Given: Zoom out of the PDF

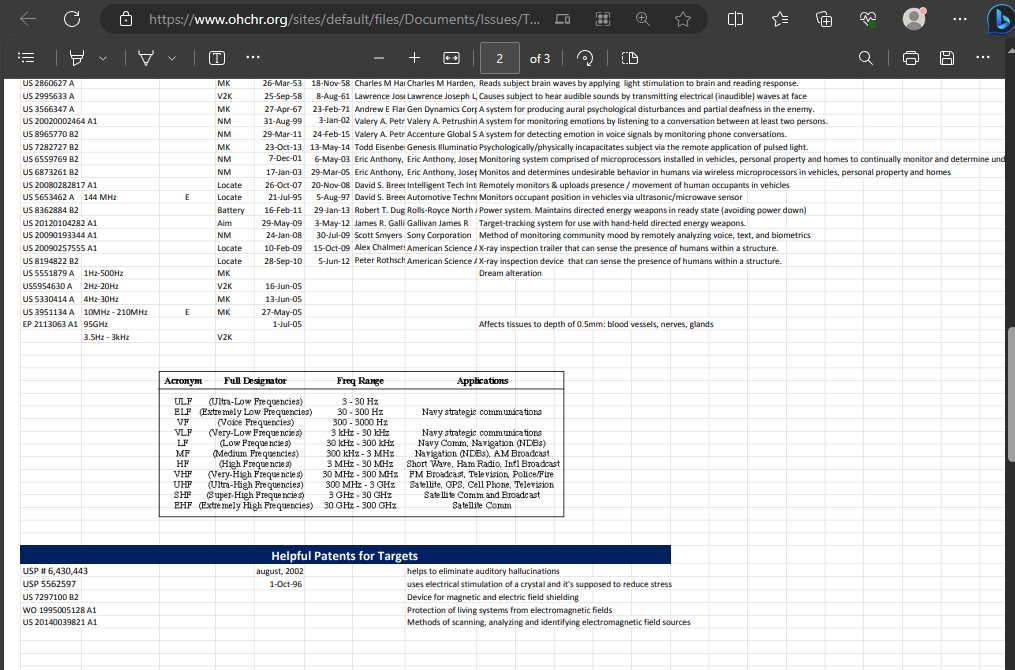Looking at the screenshot, I should click(379, 58).
